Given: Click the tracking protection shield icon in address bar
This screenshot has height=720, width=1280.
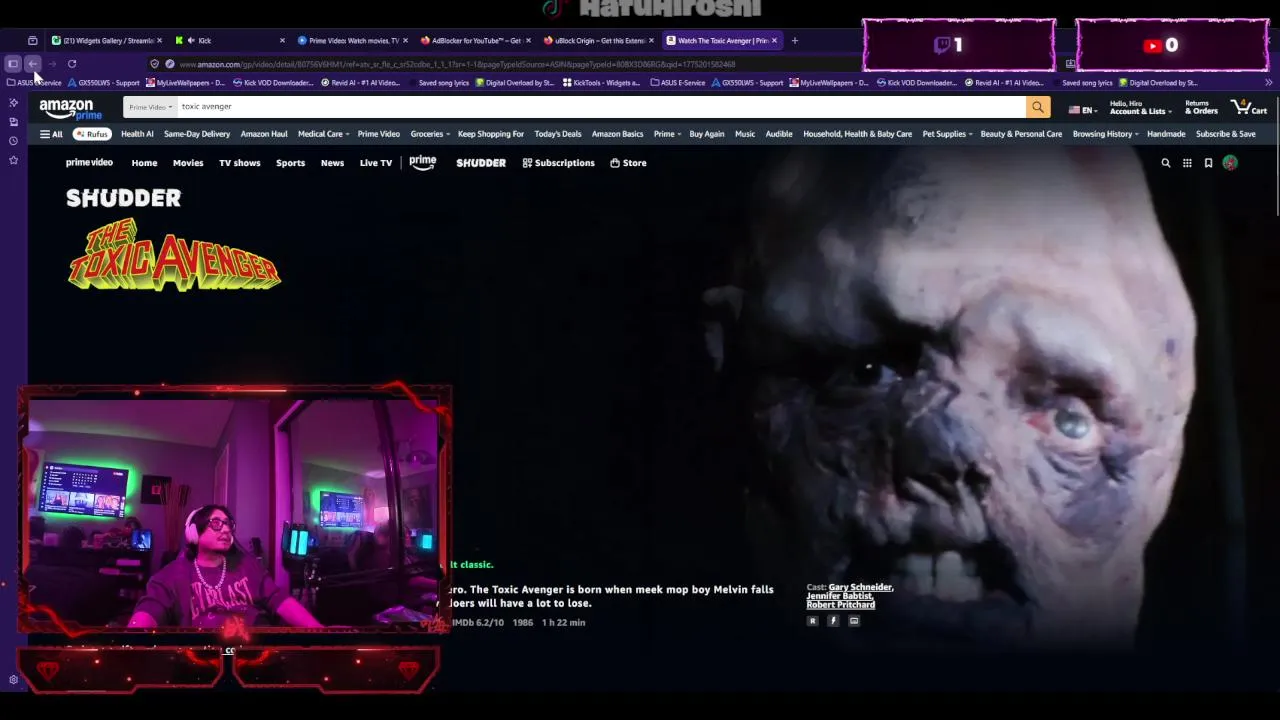Looking at the screenshot, I should (x=154, y=64).
